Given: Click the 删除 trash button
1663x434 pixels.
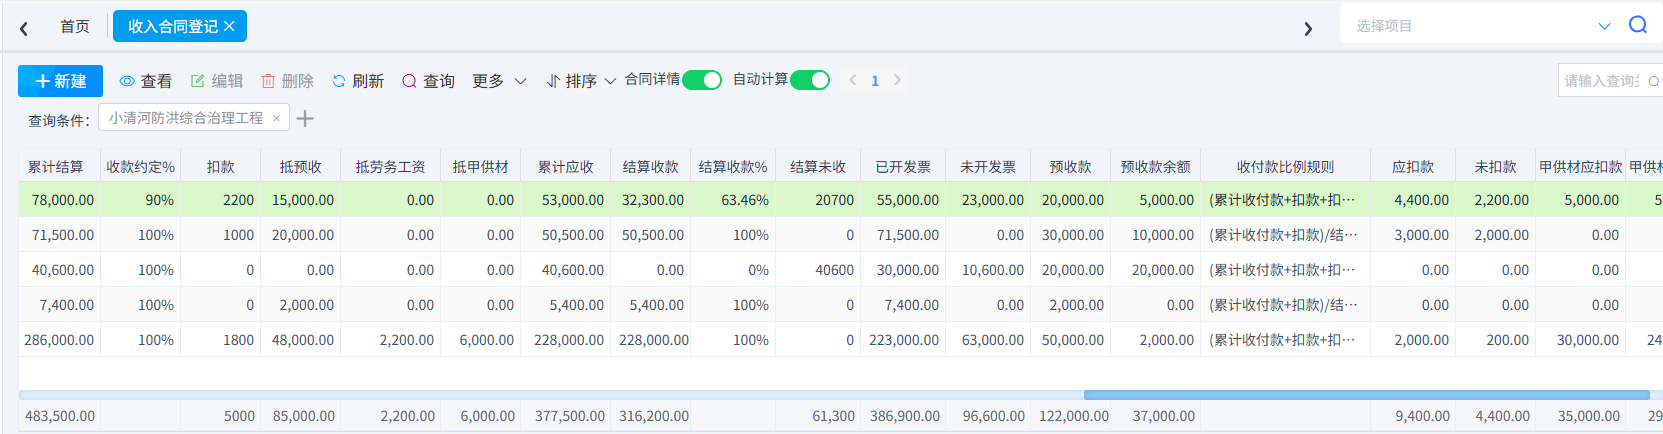Looking at the screenshot, I should point(288,81).
